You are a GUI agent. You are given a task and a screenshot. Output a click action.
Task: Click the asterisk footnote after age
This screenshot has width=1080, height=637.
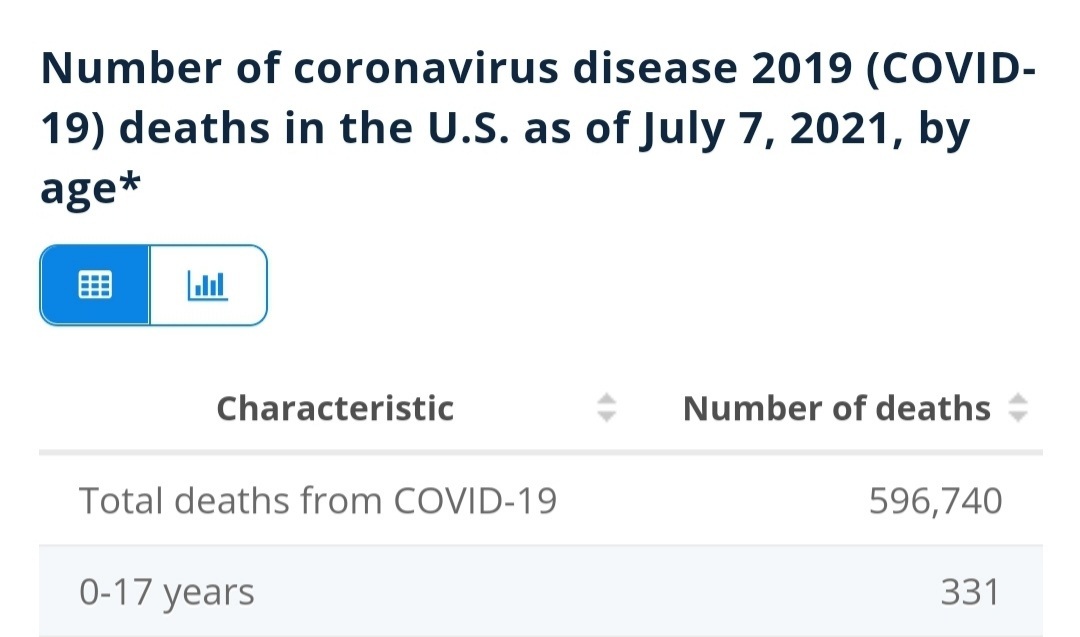[129, 182]
